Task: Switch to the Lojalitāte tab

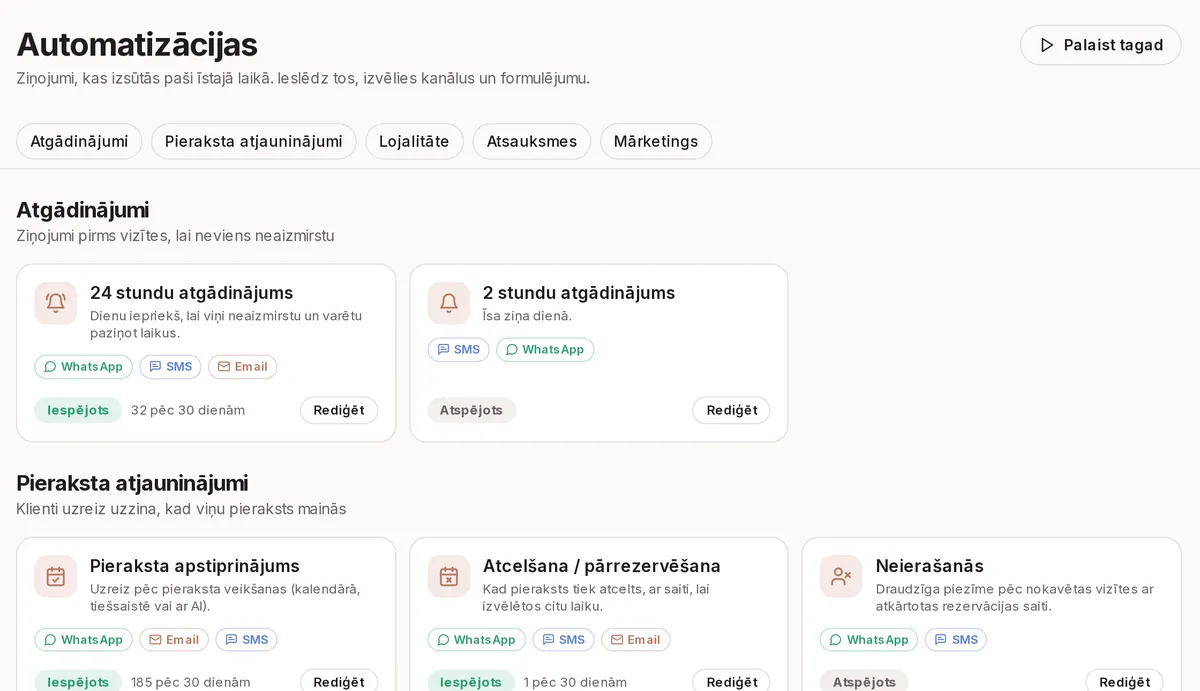Action: pyautogui.click(x=414, y=142)
